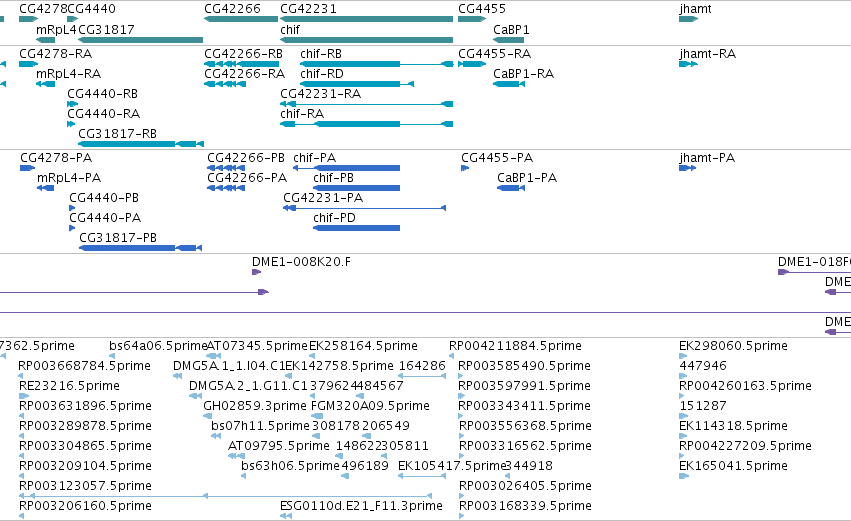Click the RP003631896.5prime EST label
Image resolution: width=851 pixels, height=521 pixels.
[x=85, y=406]
